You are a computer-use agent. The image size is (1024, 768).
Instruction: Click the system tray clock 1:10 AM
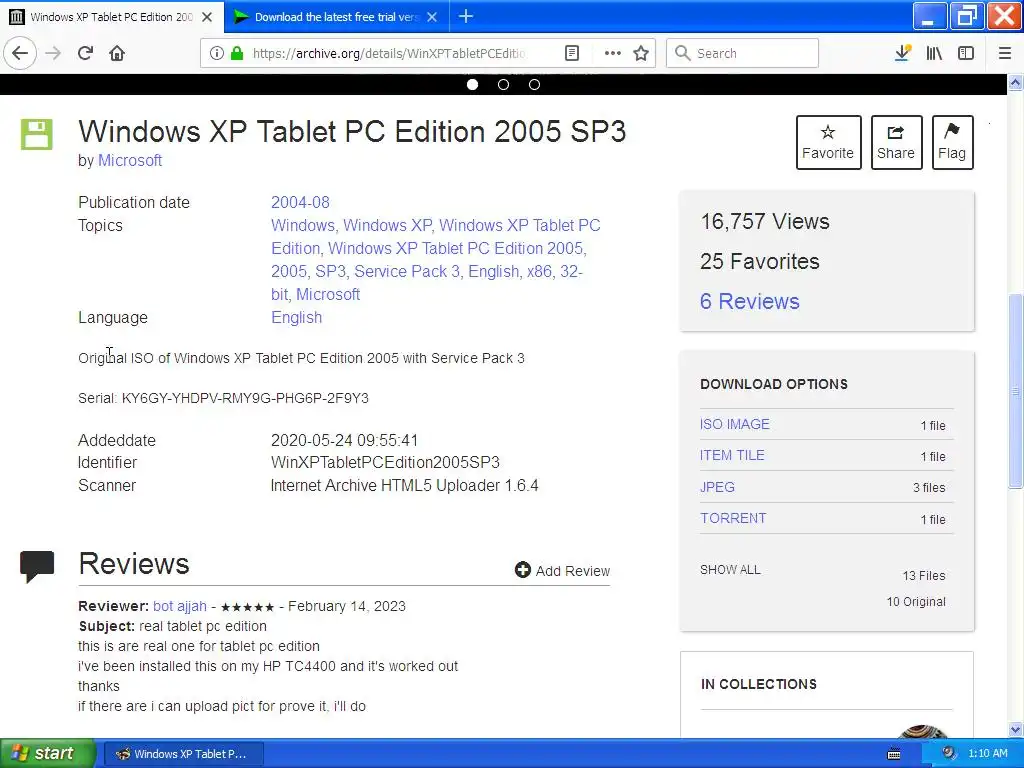(x=987, y=753)
